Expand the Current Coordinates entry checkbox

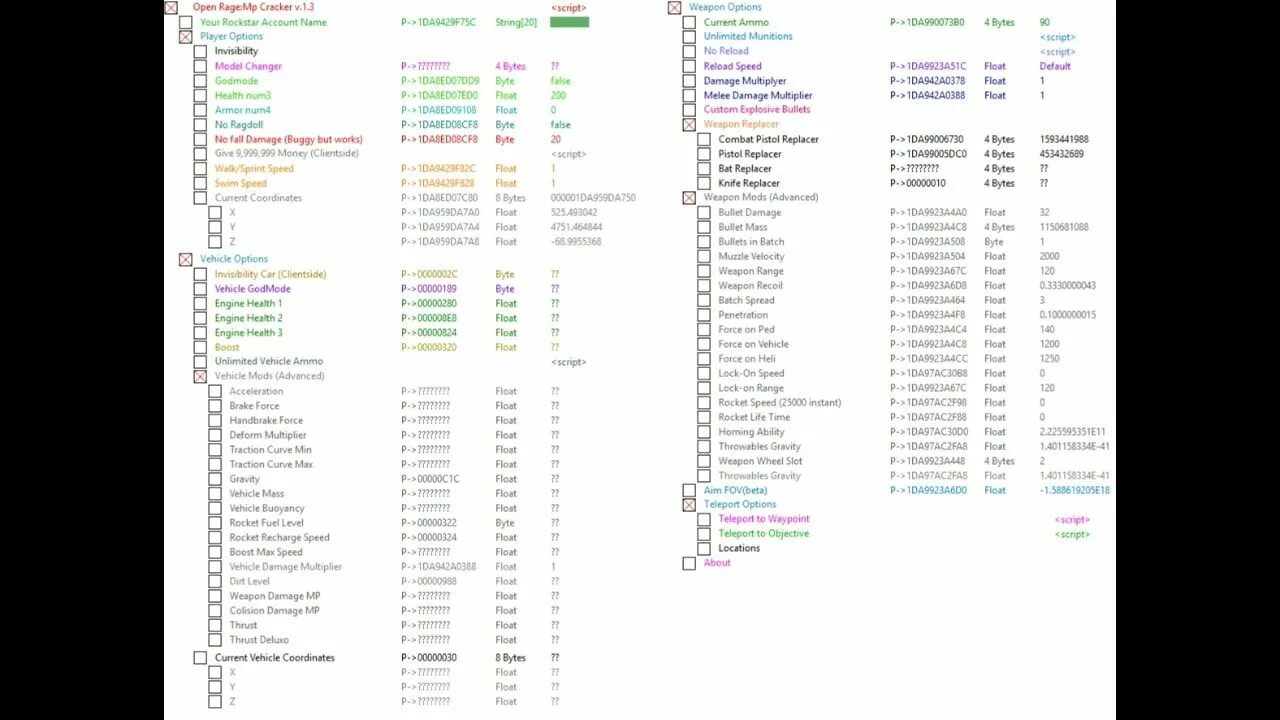click(x=201, y=198)
